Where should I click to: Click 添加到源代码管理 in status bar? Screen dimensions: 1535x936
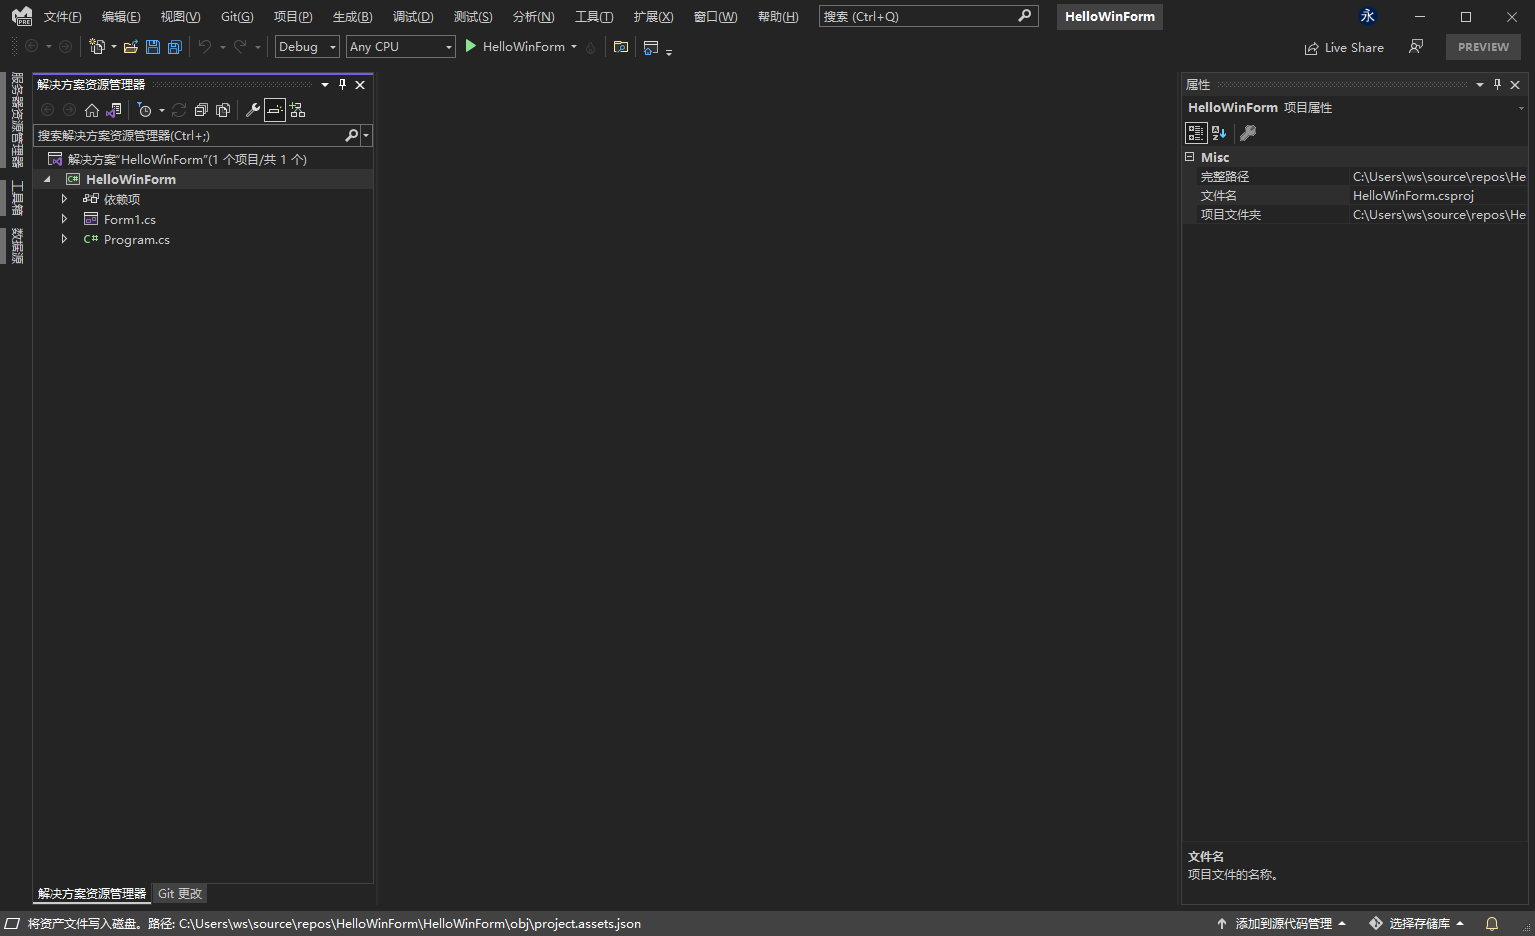click(x=1282, y=924)
